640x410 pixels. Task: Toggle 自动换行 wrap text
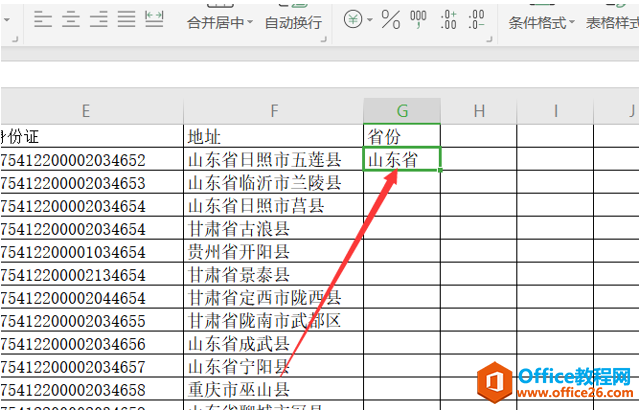293,22
